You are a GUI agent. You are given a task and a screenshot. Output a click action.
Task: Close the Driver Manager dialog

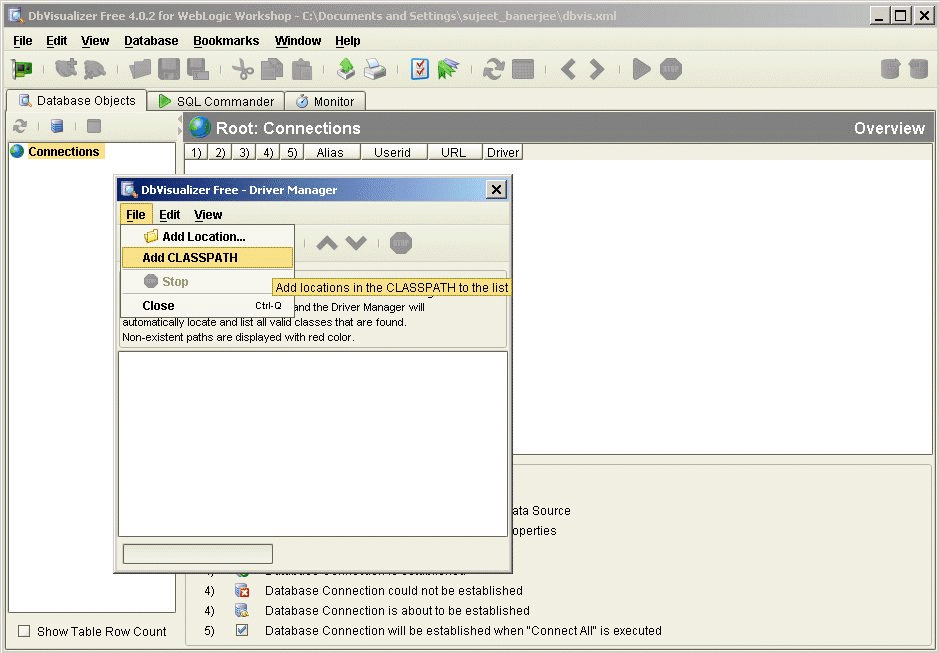click(x=496, y=189)
